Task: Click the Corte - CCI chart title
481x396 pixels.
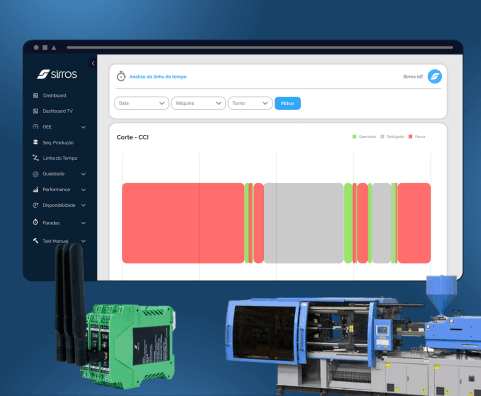Action: 132,137
